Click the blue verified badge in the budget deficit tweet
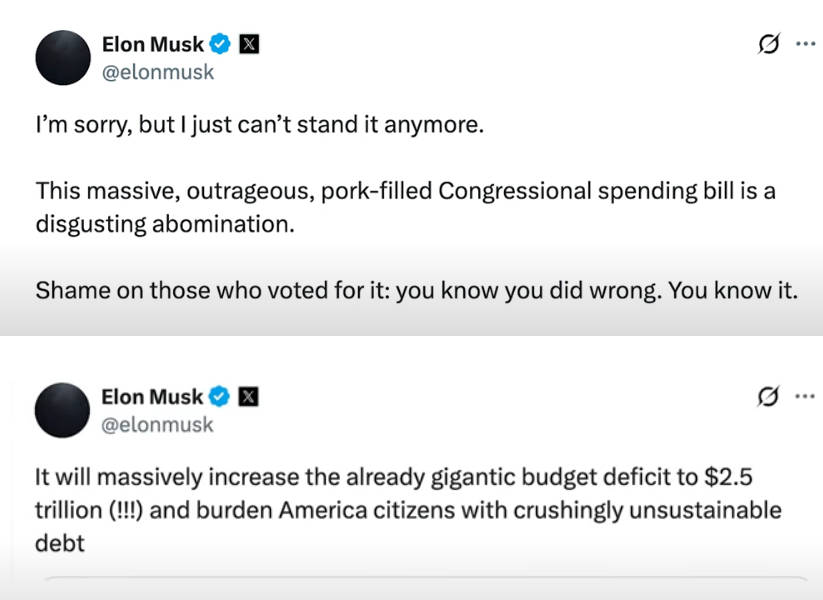This screenshot has width=823, height=600. (x=219, y=396)
